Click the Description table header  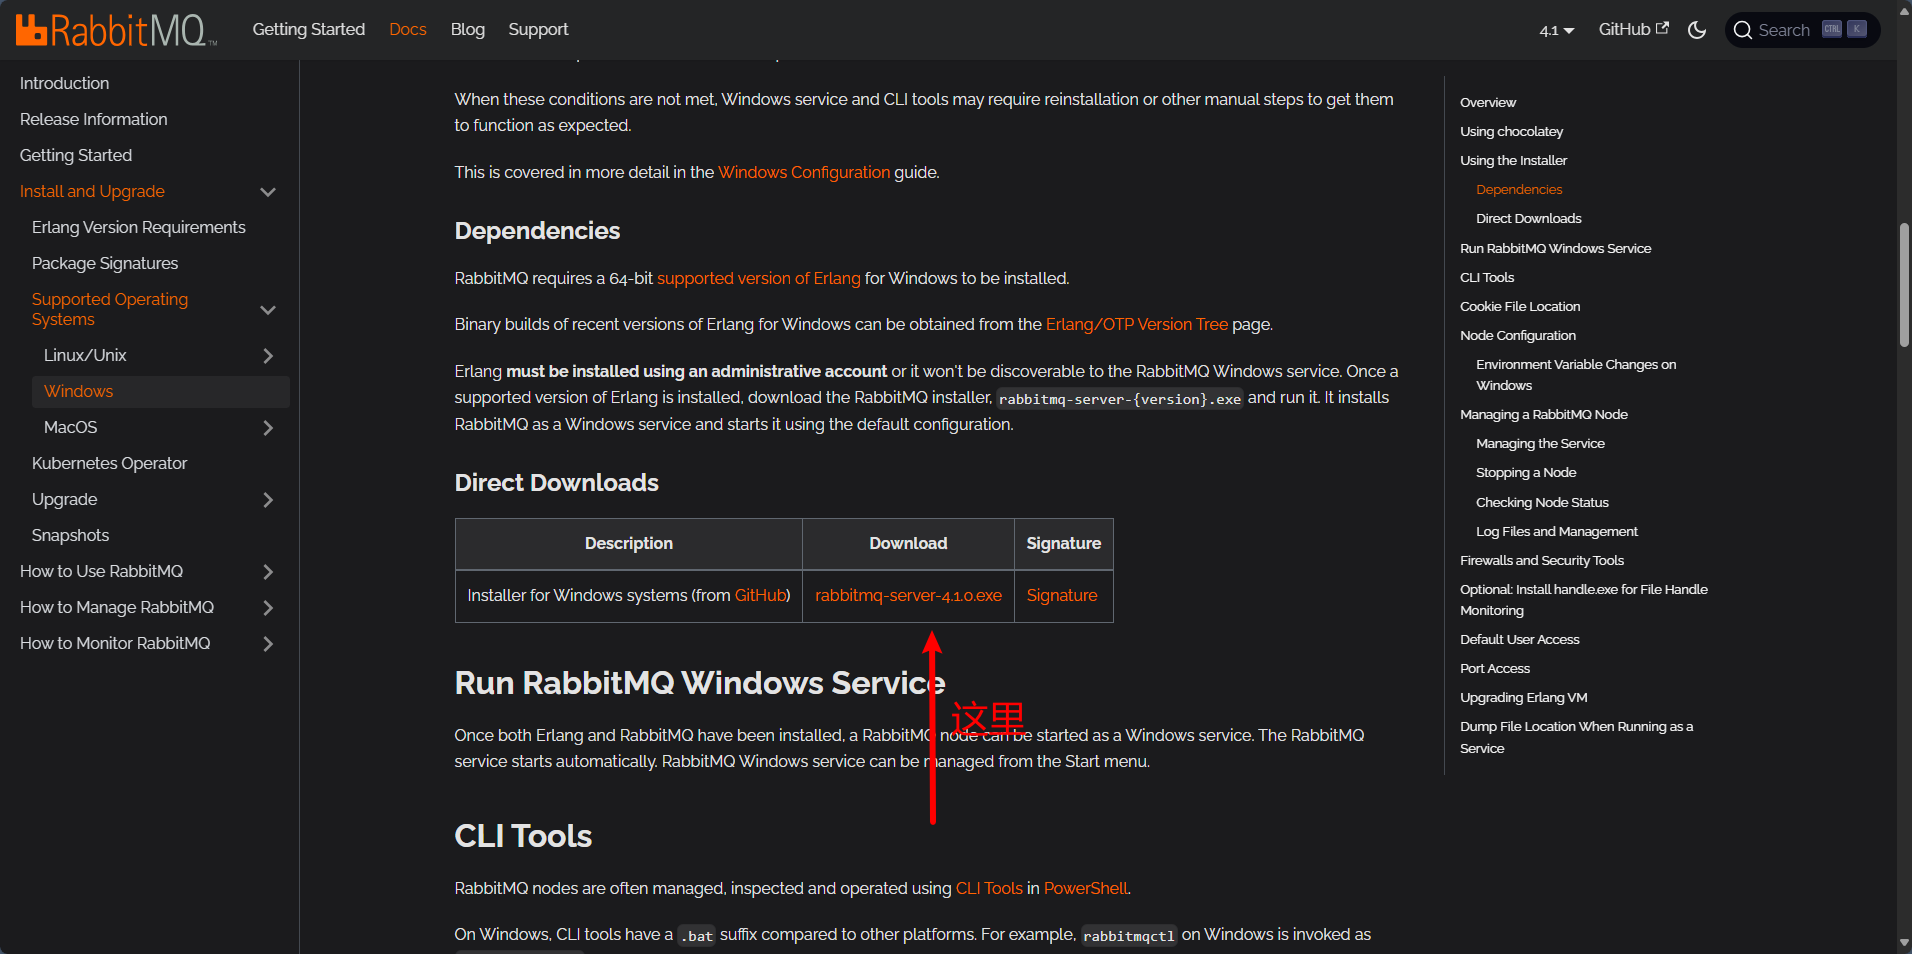628,543
